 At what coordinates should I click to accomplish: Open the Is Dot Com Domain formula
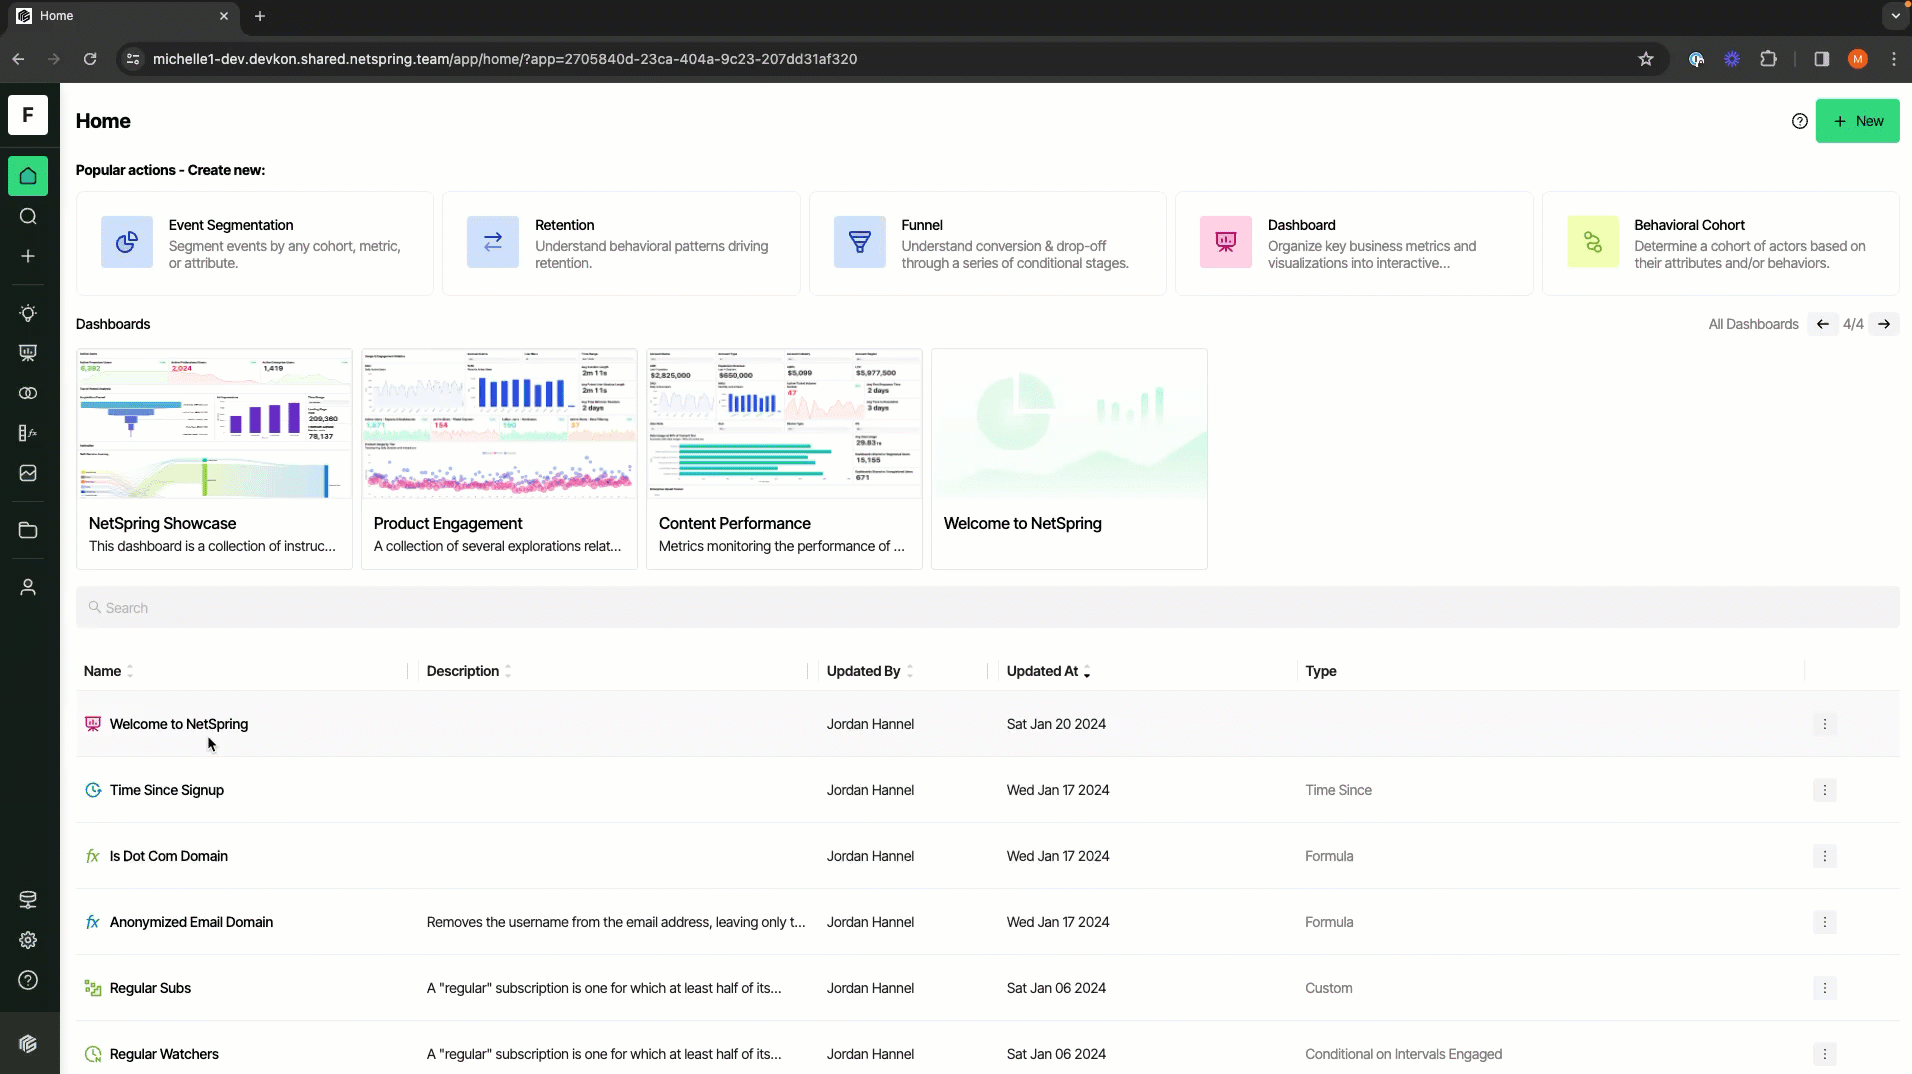tap(169, 856)
